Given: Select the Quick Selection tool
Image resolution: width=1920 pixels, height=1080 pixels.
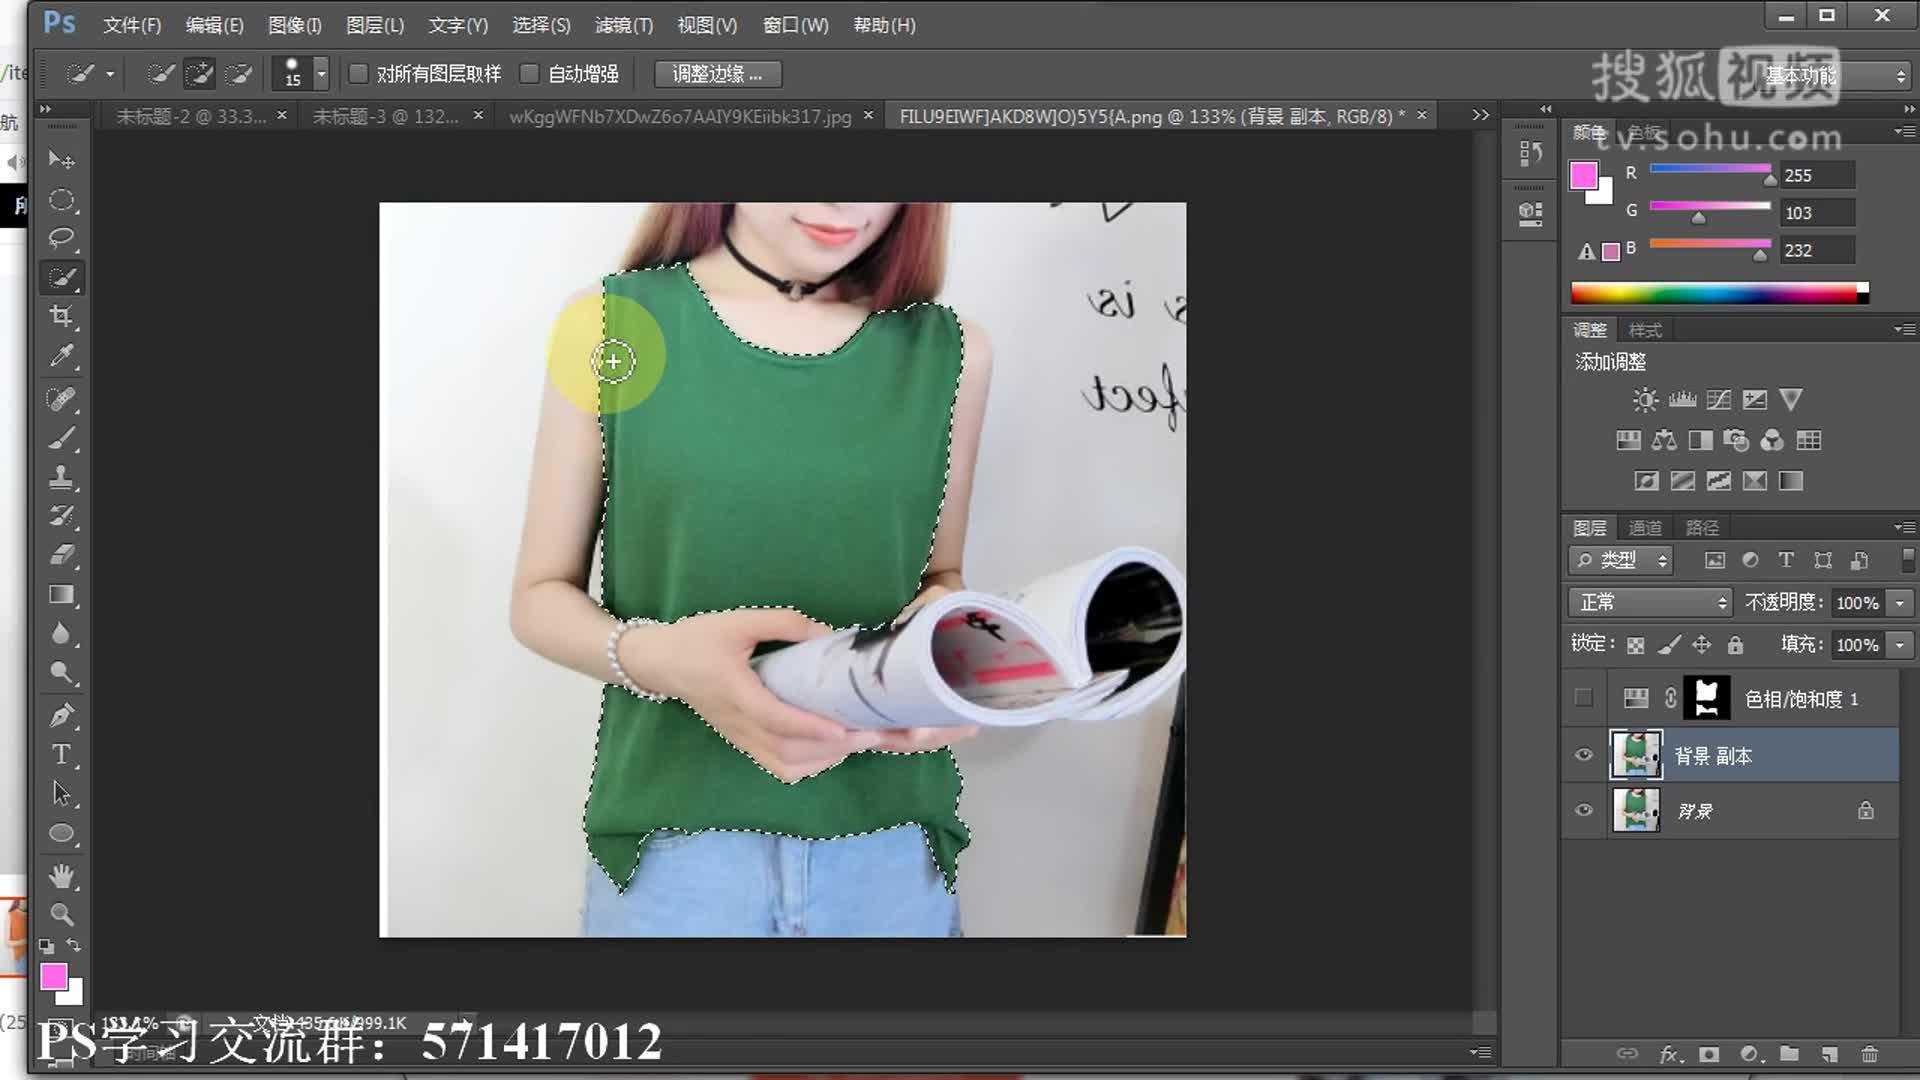Looking at the screenshot, I should click(x=62, y=278).
